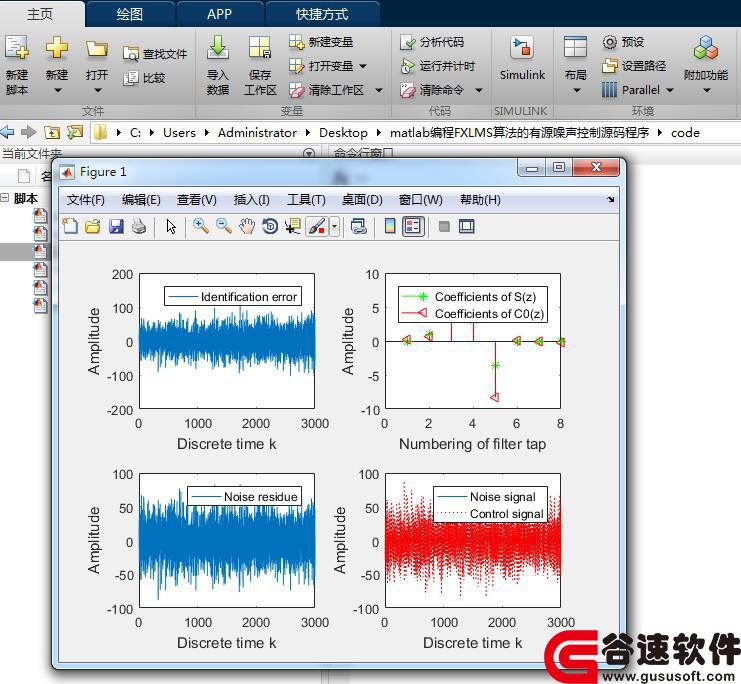Screen dimensions: 741x684
Task: Go back with the left arrow button
Action: [x=8, y=132]
